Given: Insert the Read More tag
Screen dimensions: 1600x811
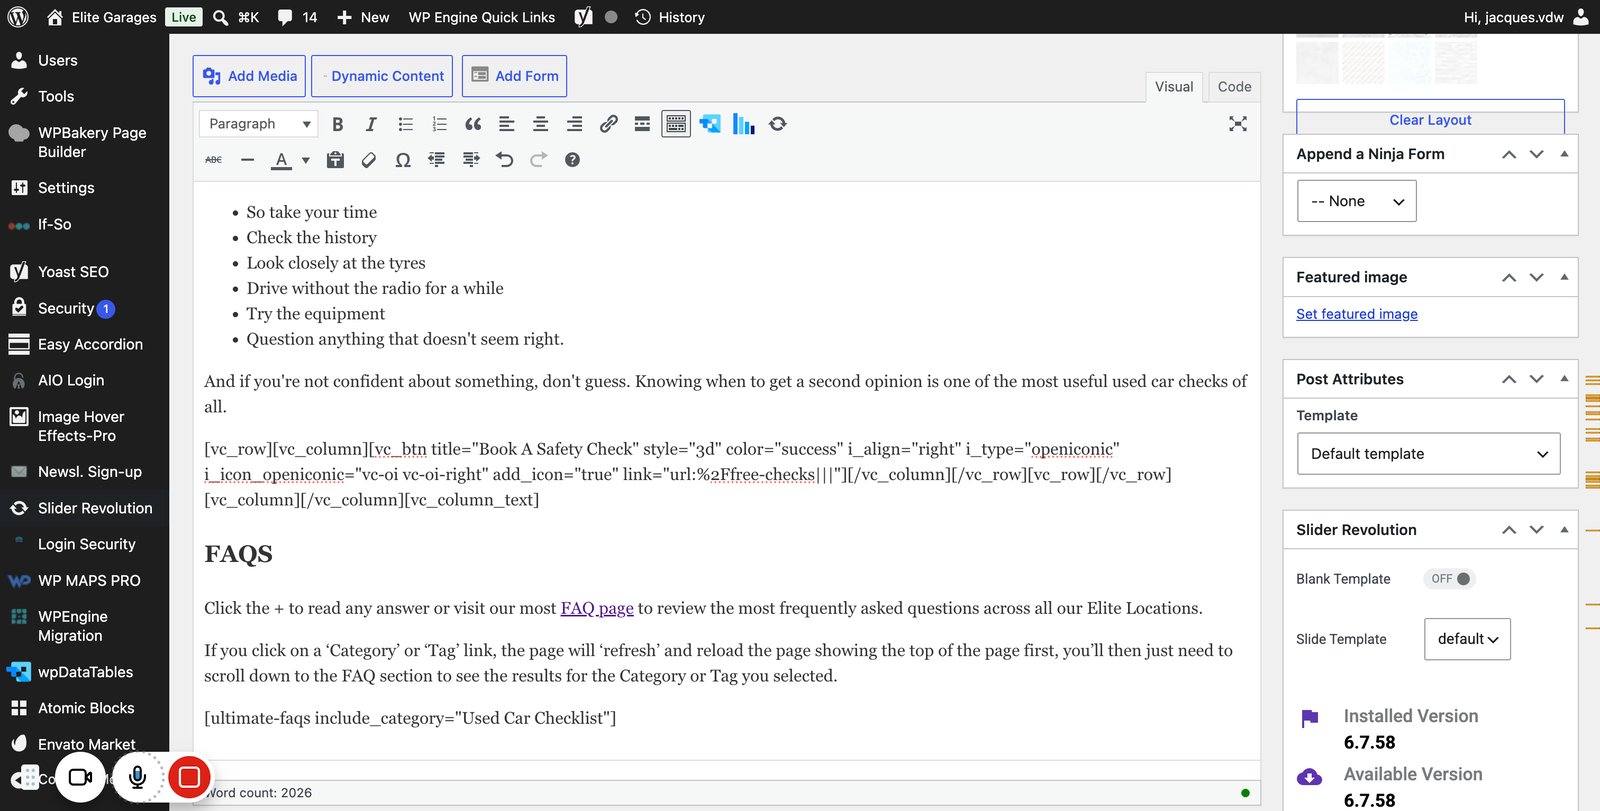Looking at the screenshot, I should [642, 124].
